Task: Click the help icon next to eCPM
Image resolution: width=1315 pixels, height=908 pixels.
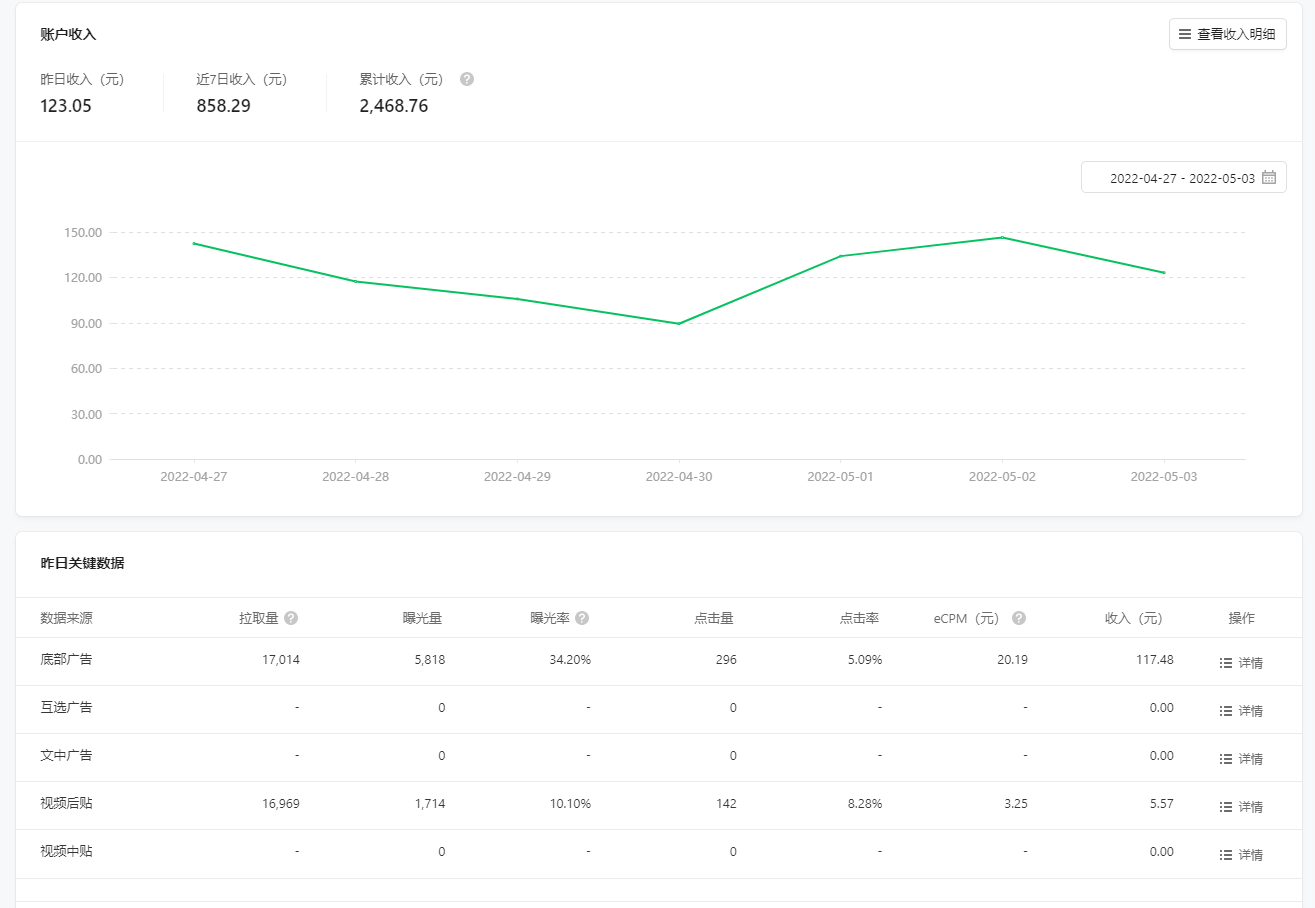Action: pyautogui.click(x=1019, y=618)
